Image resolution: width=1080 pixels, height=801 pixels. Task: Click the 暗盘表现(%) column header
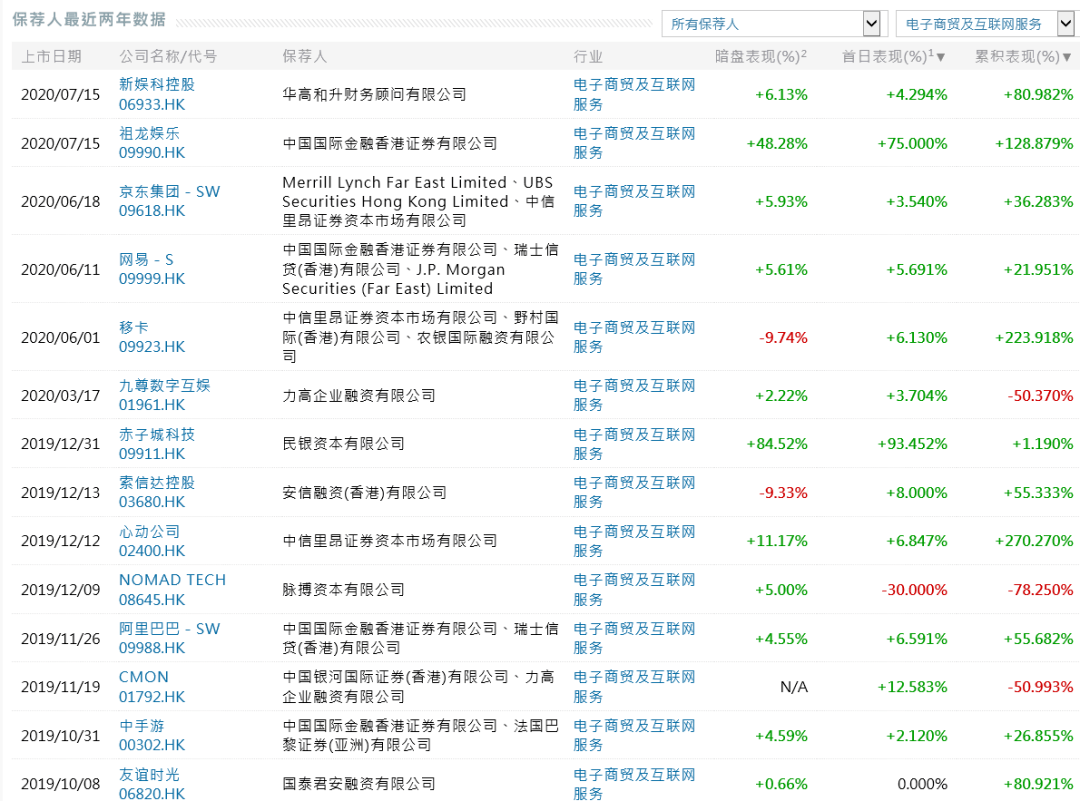[x=760, y=56]
